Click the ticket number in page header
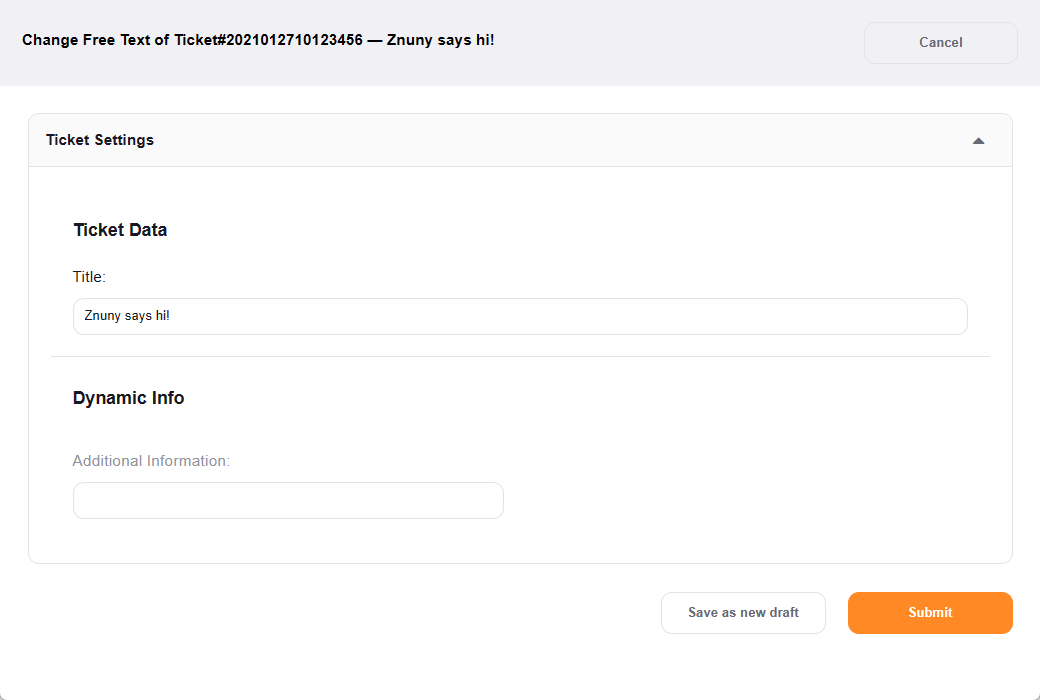Image resolution: width=1040 pixels, height=700 pixels. coord(274,41)
